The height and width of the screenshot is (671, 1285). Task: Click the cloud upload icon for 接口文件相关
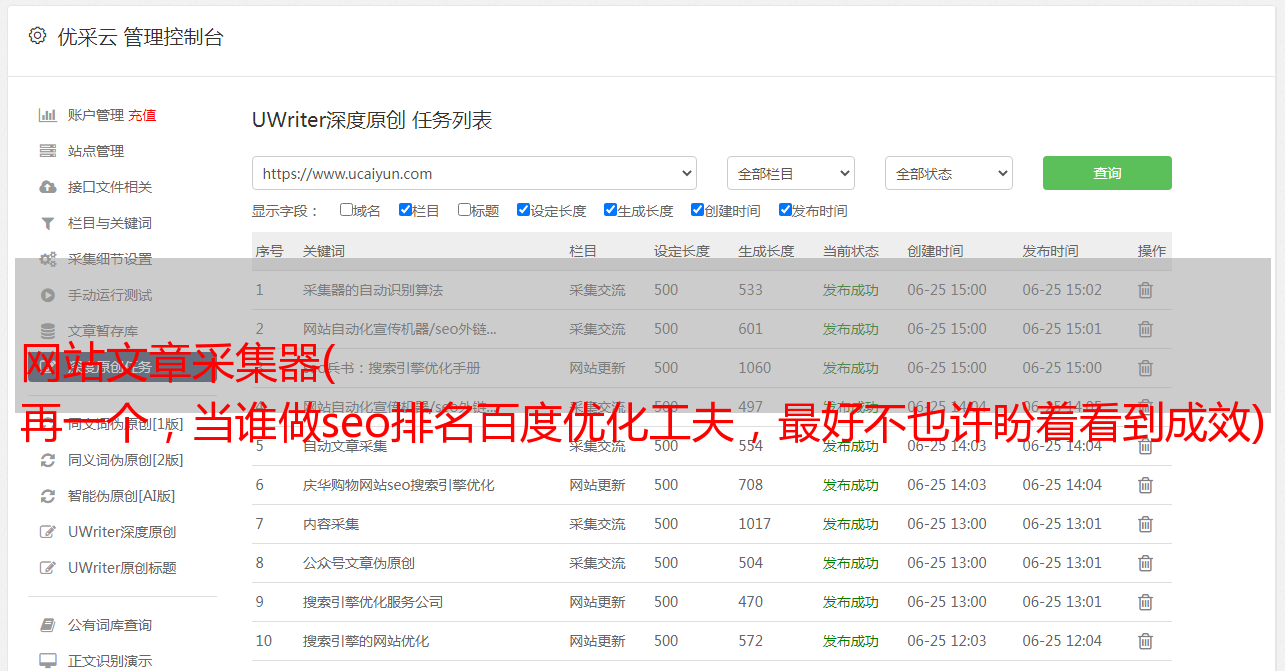pyautogui.click(x=47, y=187)
